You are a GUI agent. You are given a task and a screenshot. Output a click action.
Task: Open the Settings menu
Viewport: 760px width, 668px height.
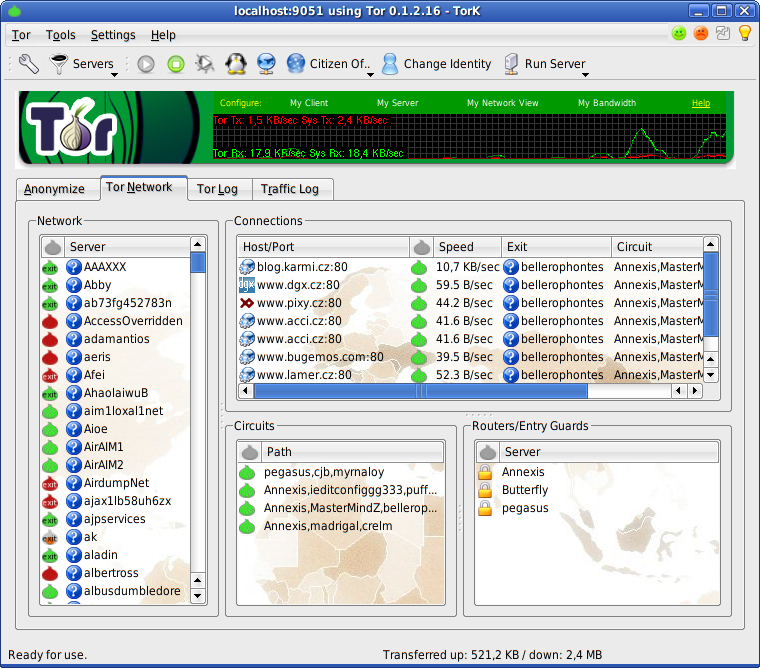pyautogui.click(x=113, y=35)
